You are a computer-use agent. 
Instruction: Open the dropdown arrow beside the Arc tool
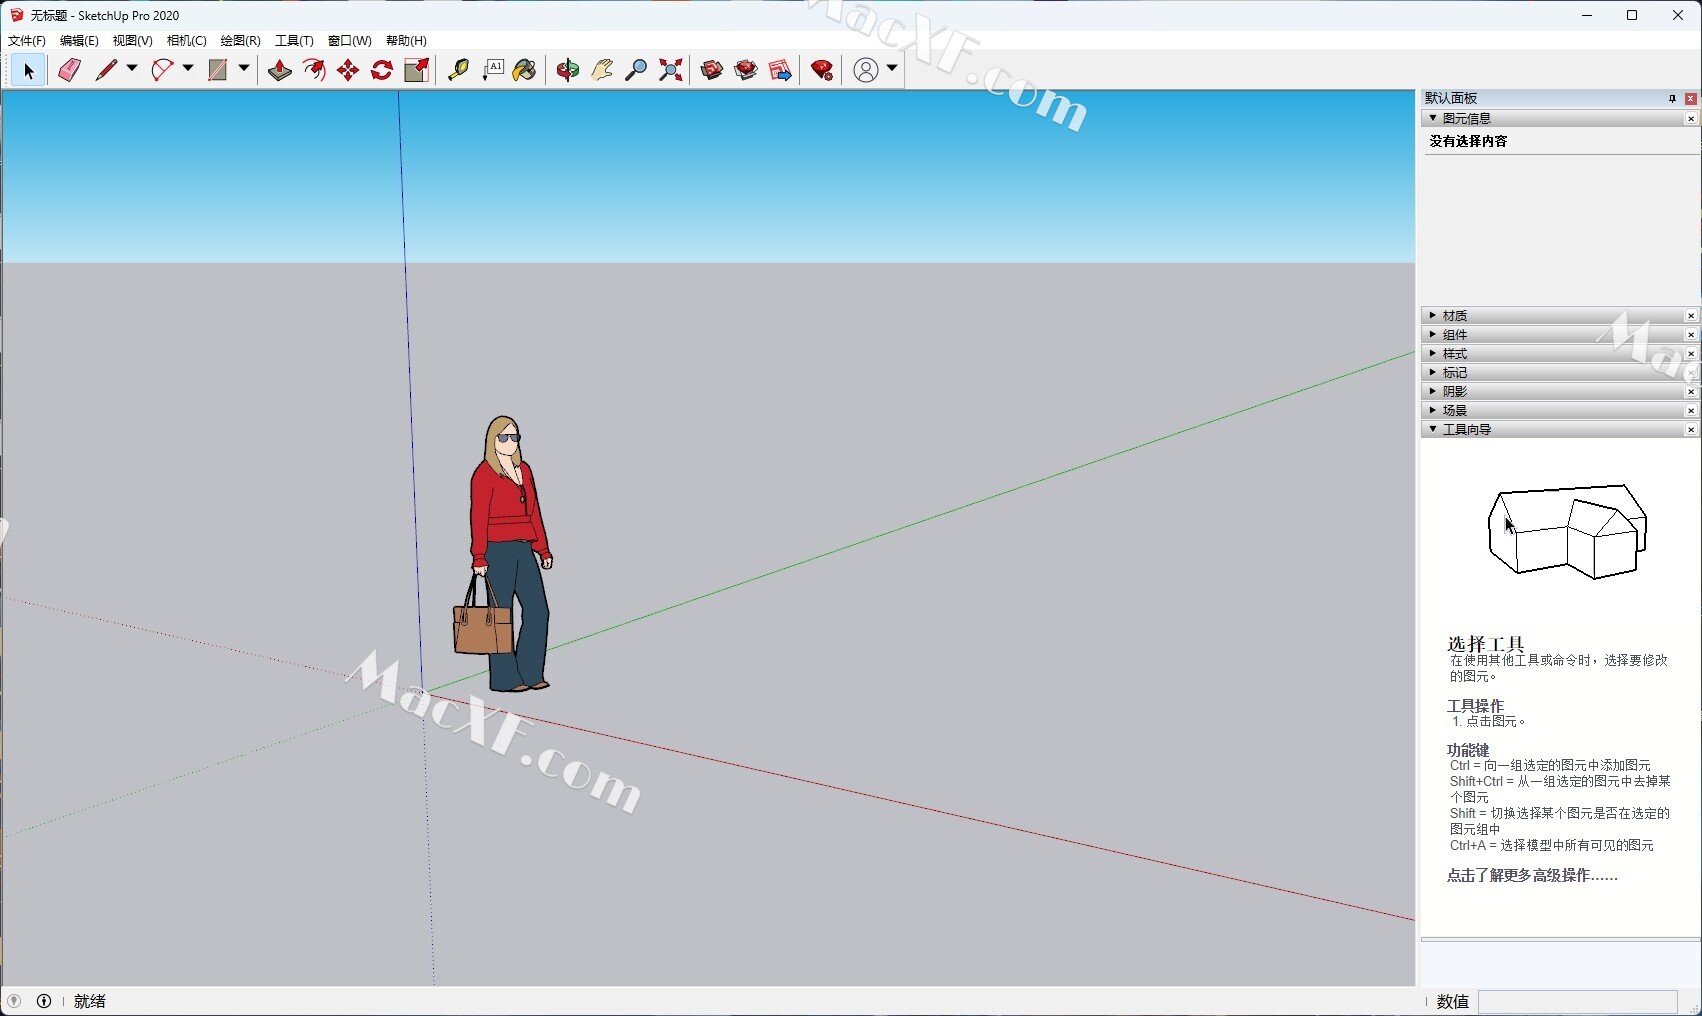click(x=187, y=69)
